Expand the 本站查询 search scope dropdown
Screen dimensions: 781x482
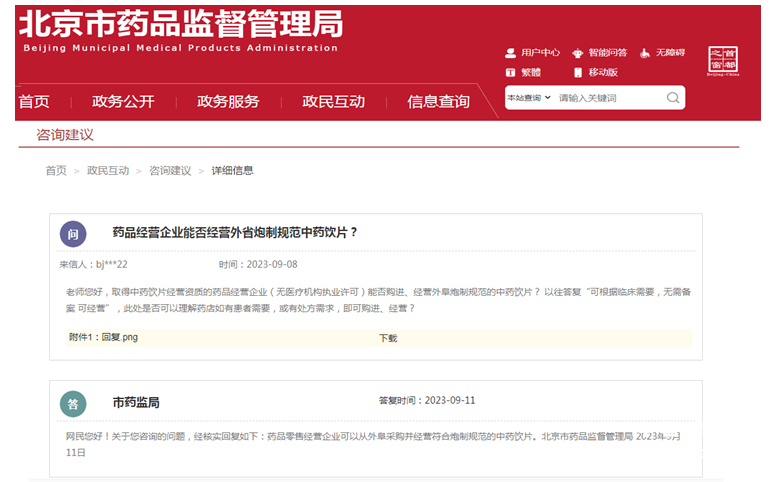[528, 98]
